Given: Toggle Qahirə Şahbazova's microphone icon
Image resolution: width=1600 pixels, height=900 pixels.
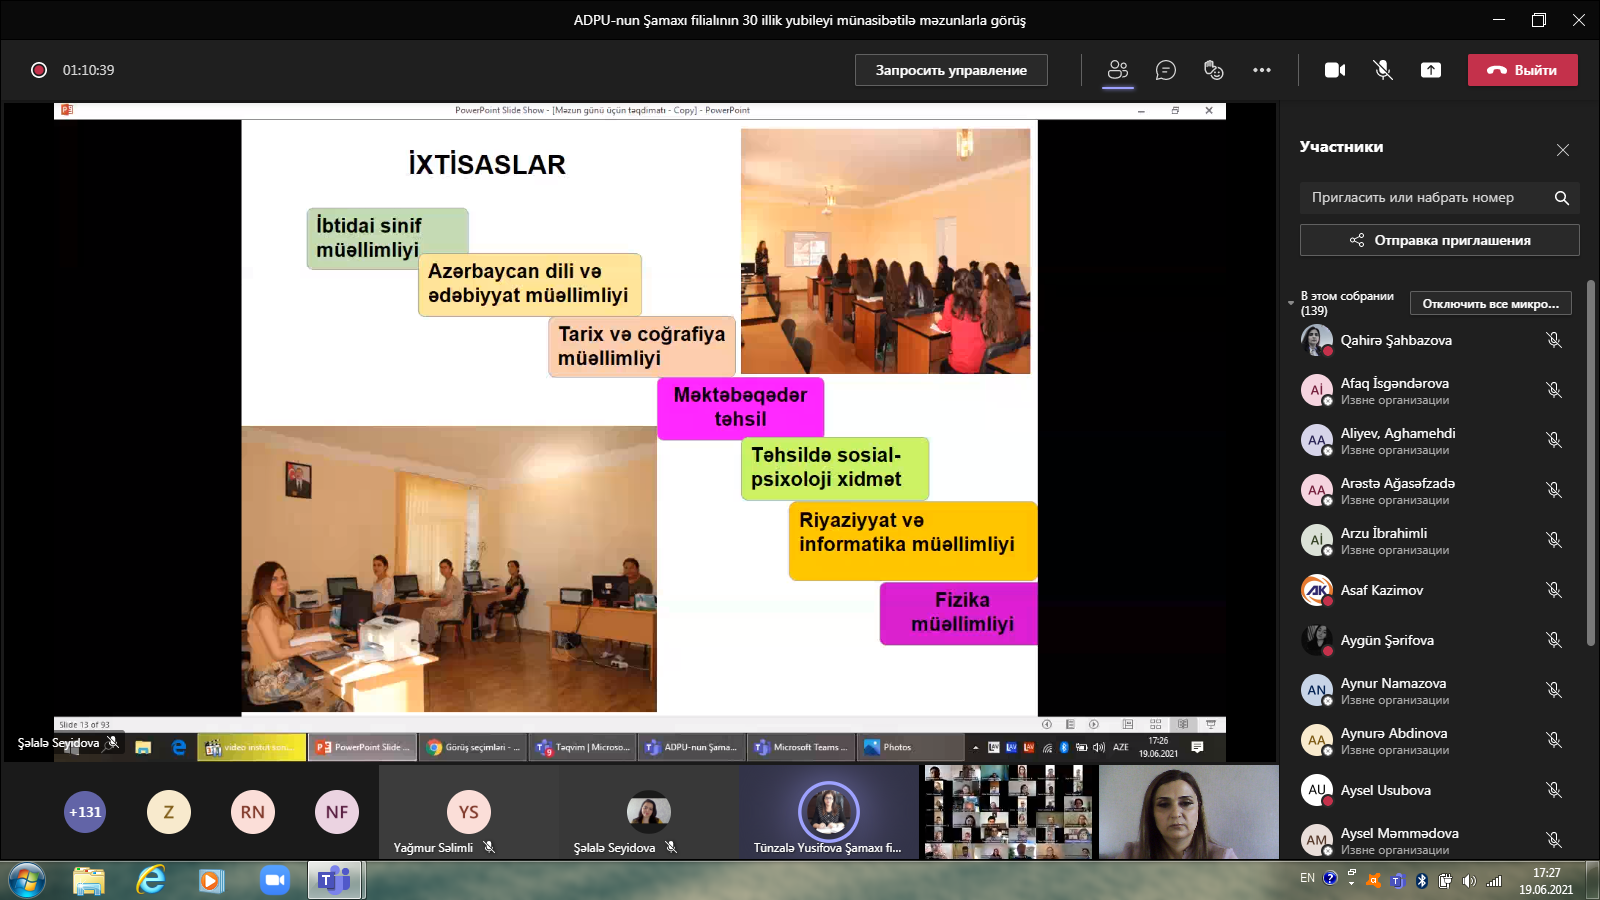Looking at the screenshot, I should coord(1554,340).
